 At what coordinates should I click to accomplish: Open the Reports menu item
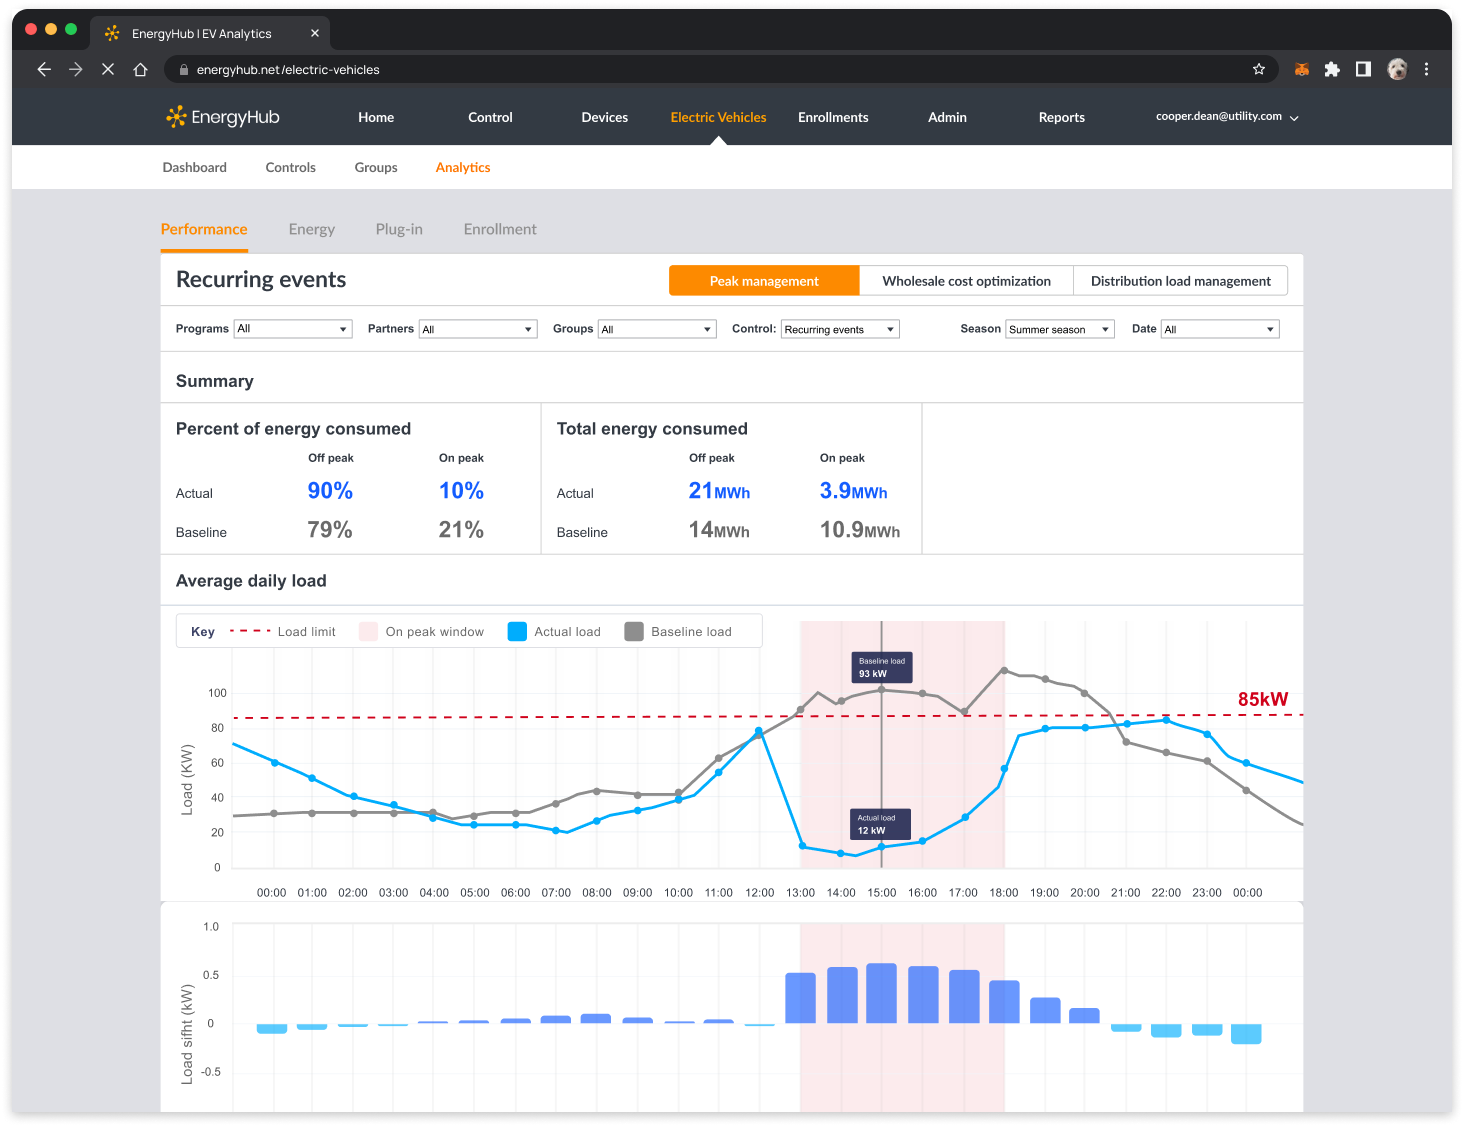point(1061,117)
